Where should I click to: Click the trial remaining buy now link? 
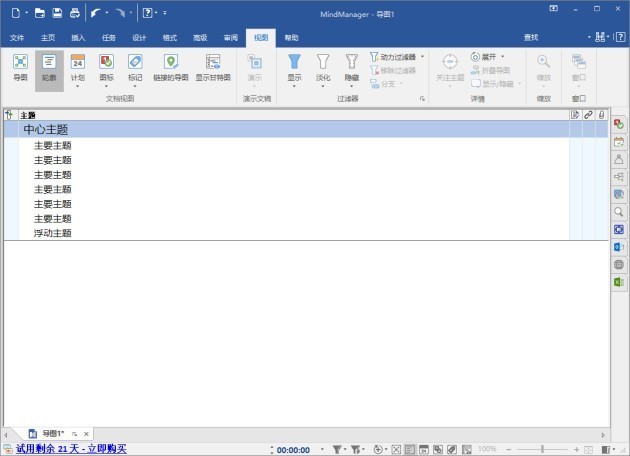tap(70, 449)
